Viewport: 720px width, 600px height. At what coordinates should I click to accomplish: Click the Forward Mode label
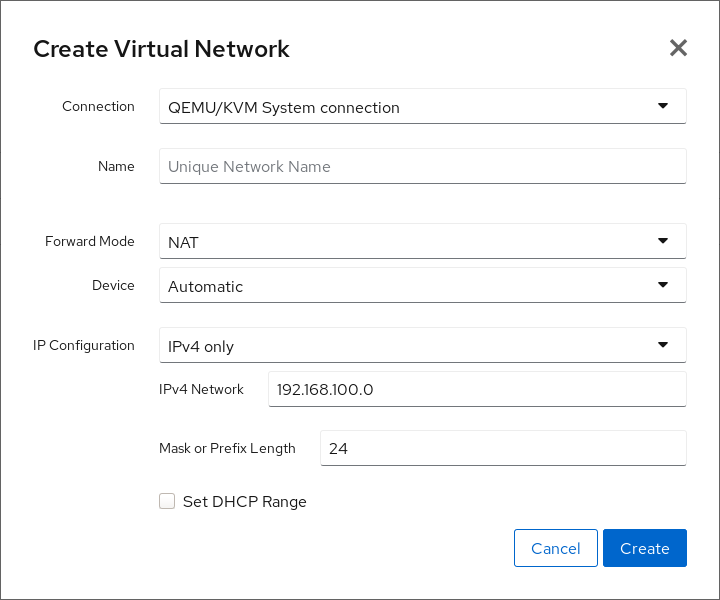point(90,241)
